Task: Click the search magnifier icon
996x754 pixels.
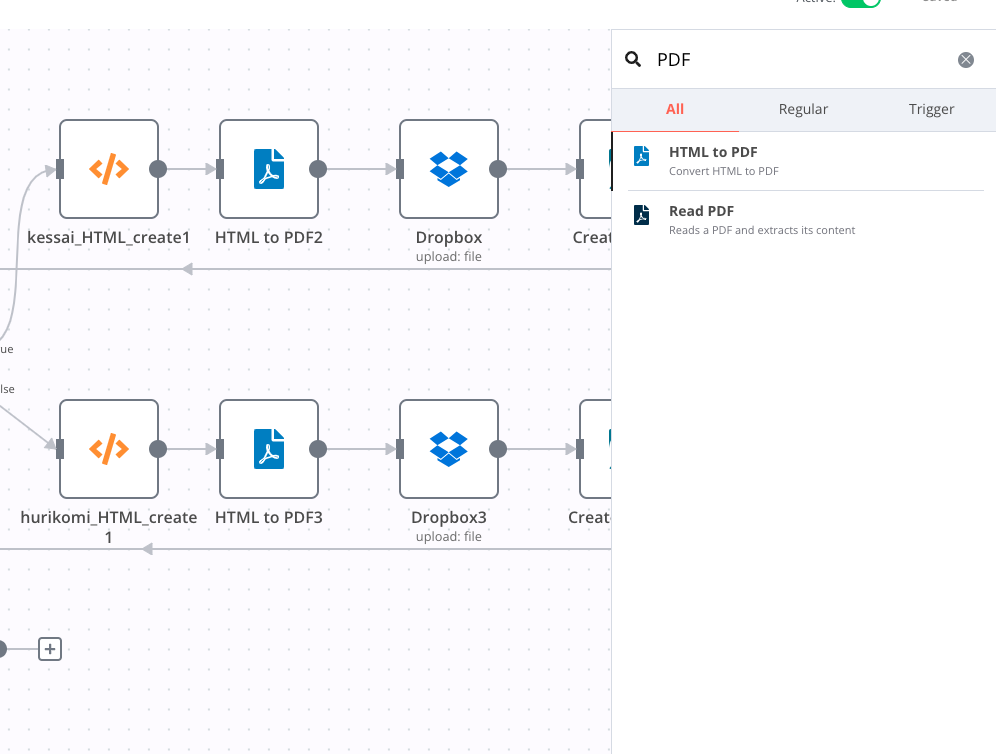Action: click(x=633, y=60)
